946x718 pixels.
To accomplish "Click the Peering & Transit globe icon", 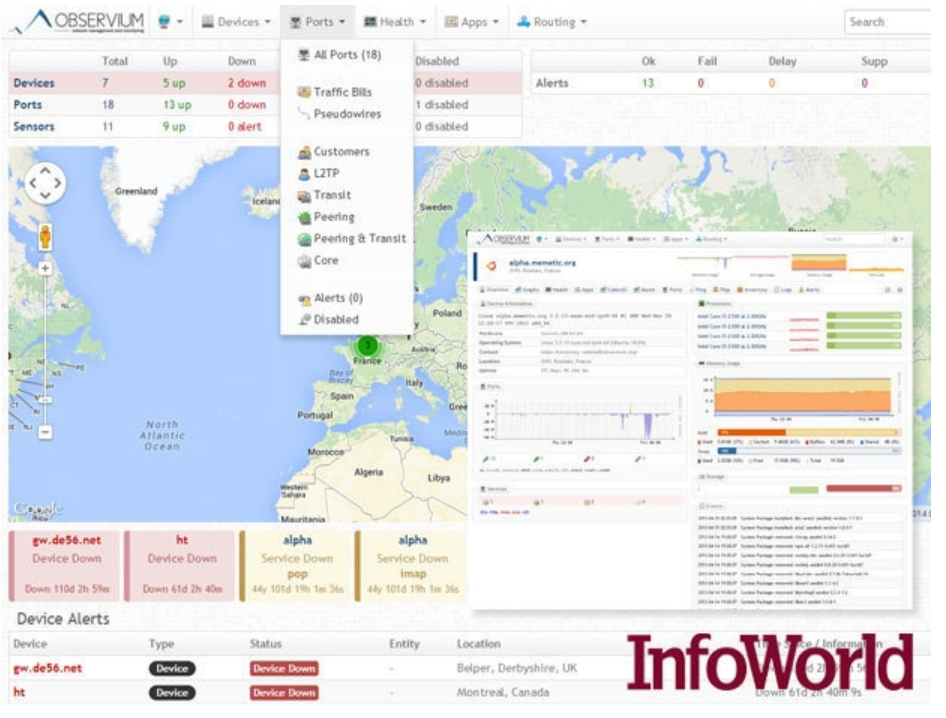I will 304,240.
